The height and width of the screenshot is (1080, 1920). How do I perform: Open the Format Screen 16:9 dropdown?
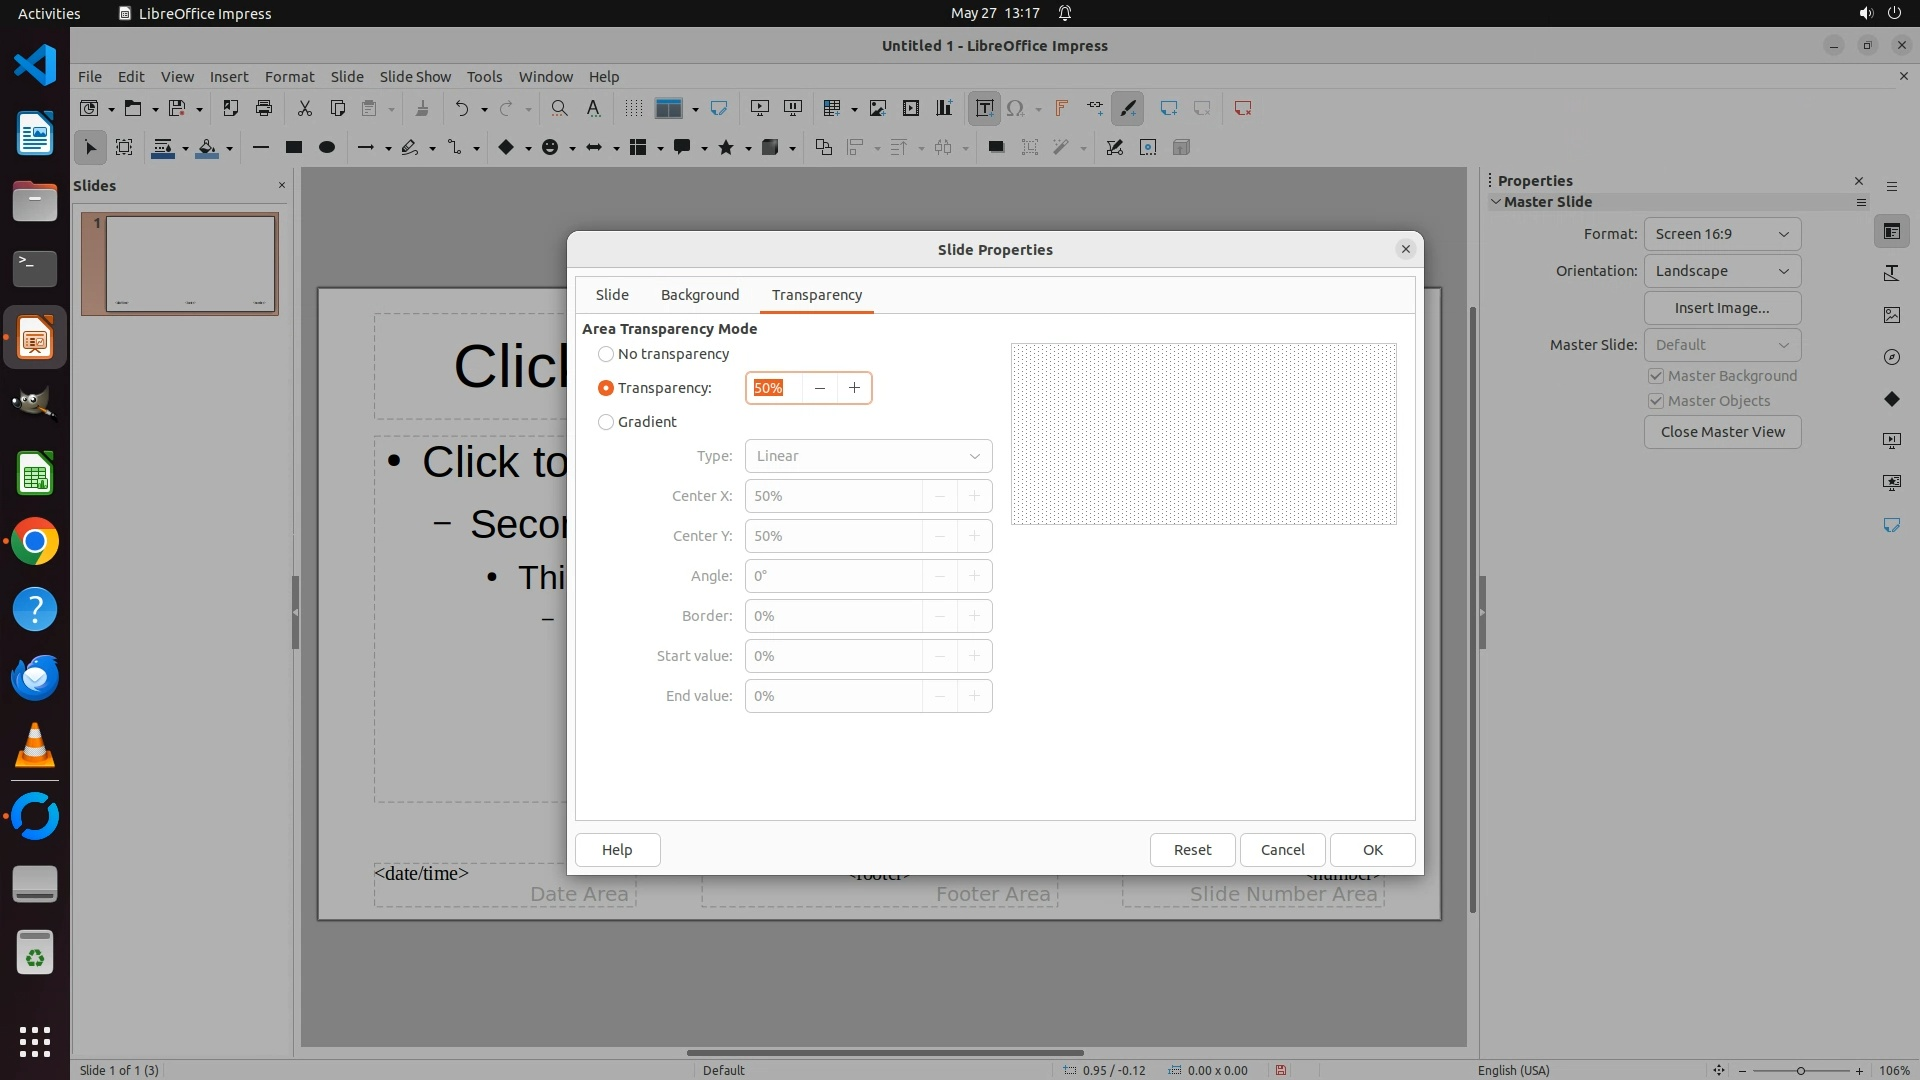1722,234
